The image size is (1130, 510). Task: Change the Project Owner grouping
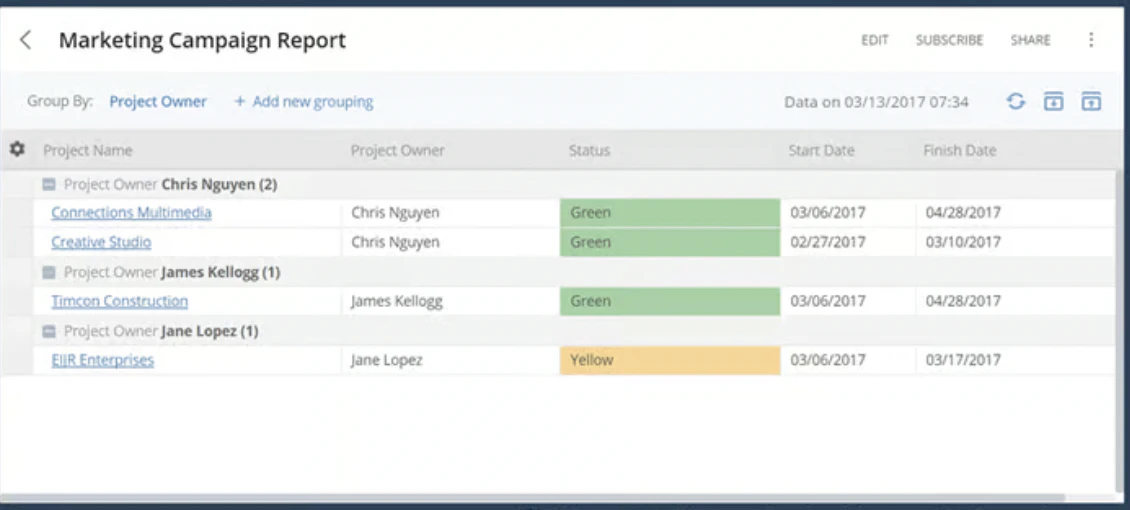pyautogui.click(x=158, y=102)
